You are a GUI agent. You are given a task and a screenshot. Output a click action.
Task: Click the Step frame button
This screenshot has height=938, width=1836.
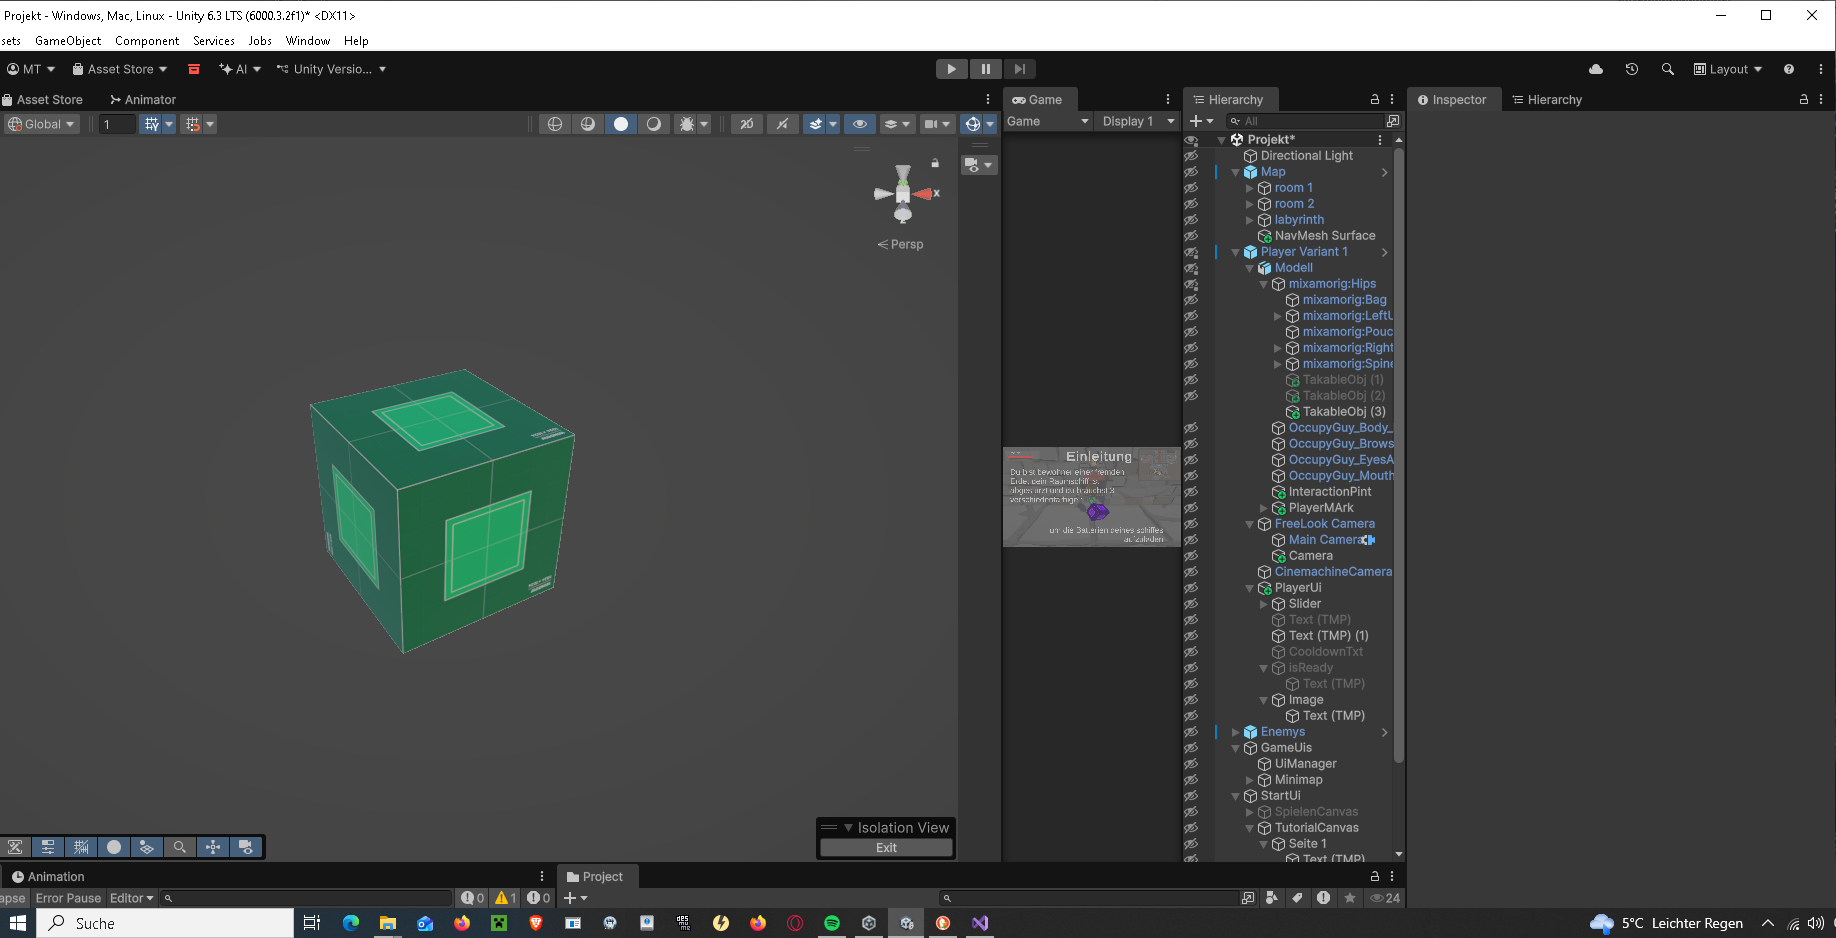(x=1019, y=69)
